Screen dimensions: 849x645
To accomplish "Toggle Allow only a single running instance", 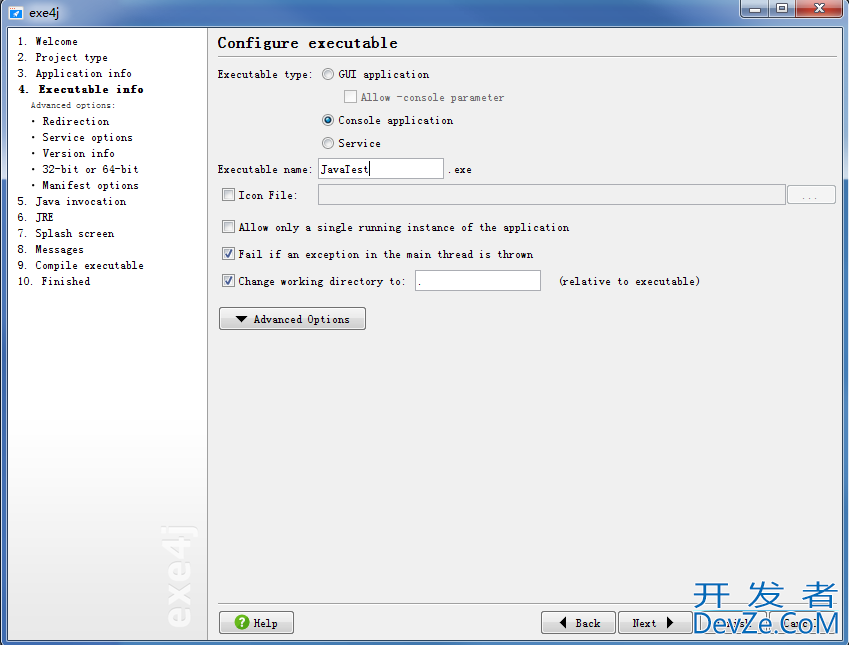I will (228, 227).
